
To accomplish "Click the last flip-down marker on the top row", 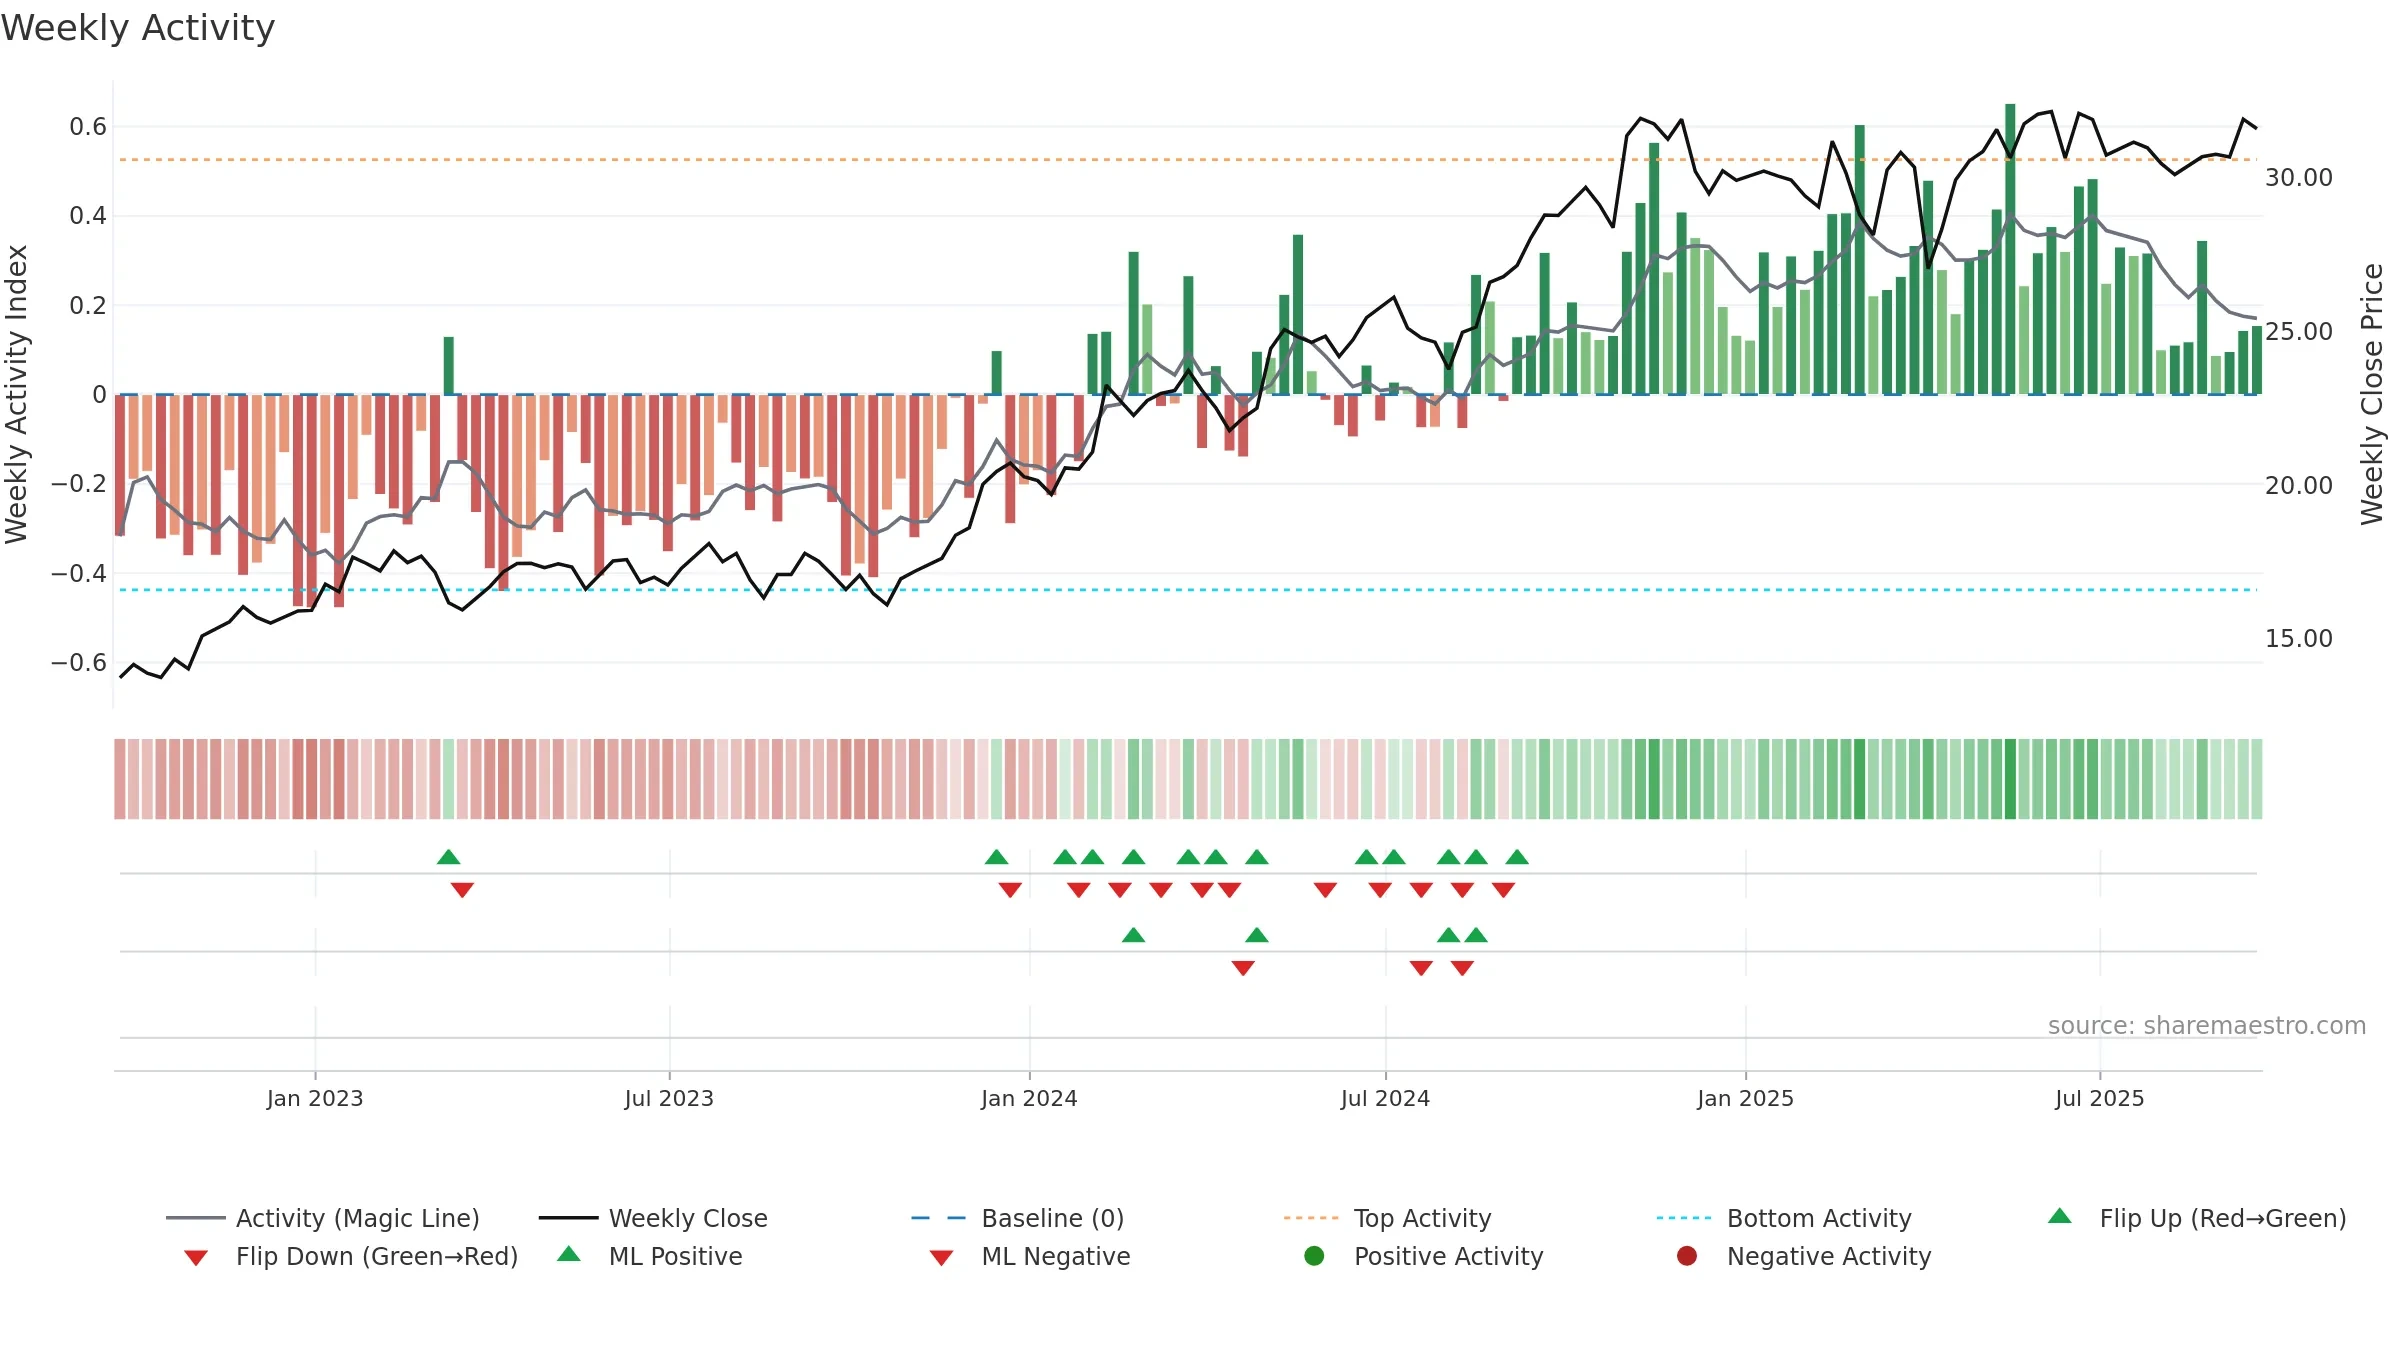I will (x=1504, y=890).
